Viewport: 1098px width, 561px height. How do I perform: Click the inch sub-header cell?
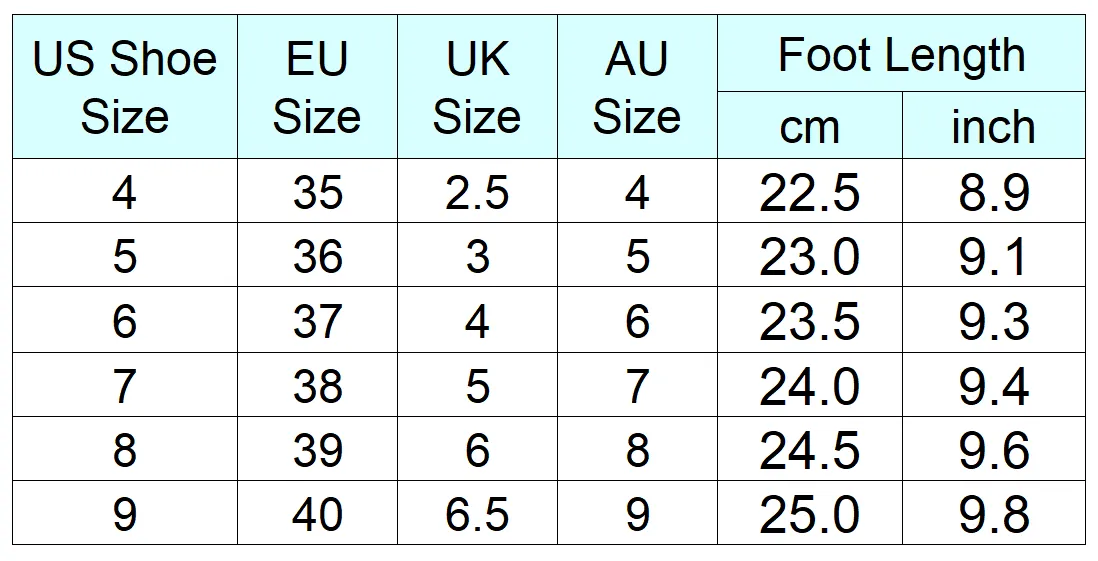coord(994,125)
